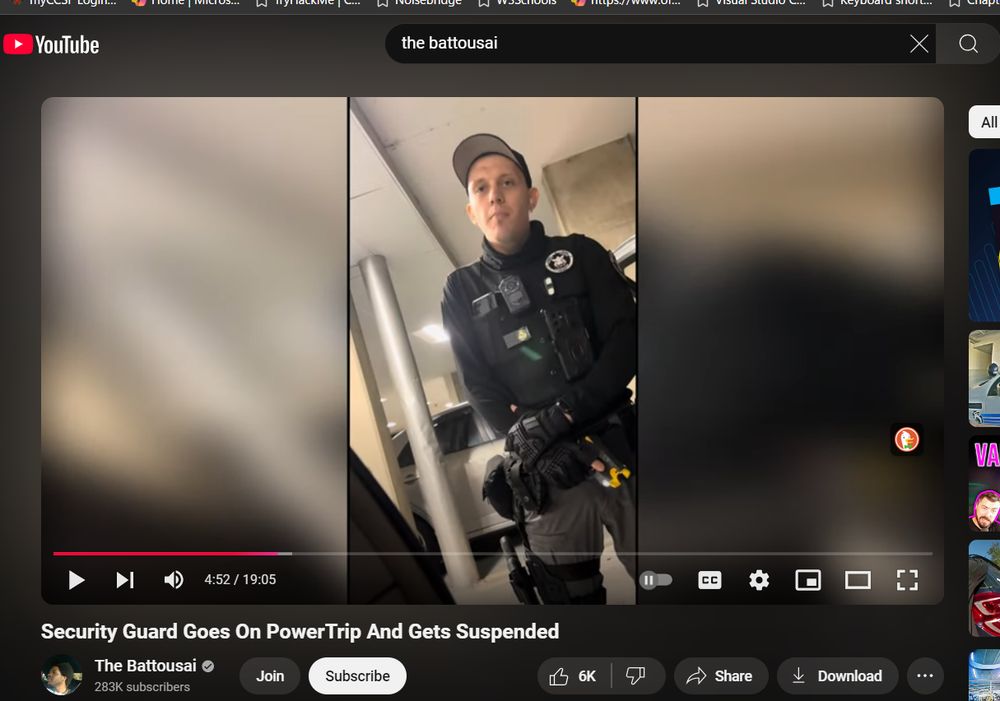Open the search magnifier icon

point(967,44)
